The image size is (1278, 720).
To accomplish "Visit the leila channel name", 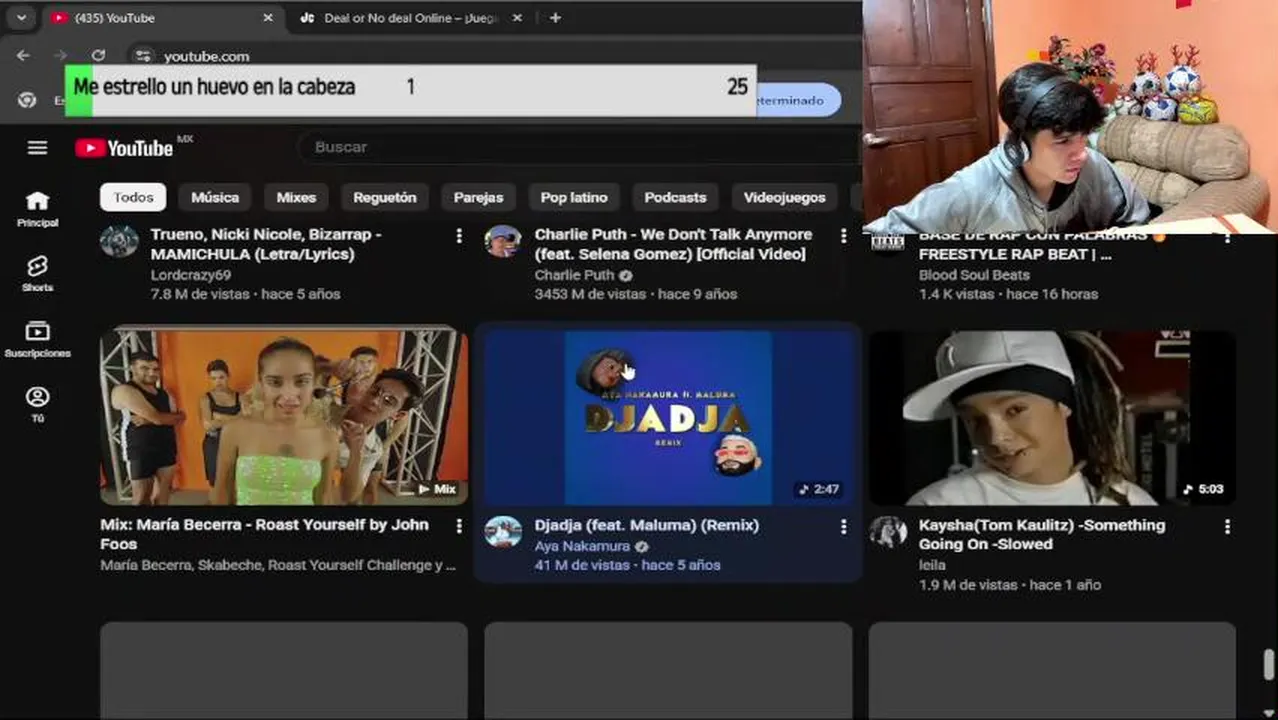I will 932,565.
